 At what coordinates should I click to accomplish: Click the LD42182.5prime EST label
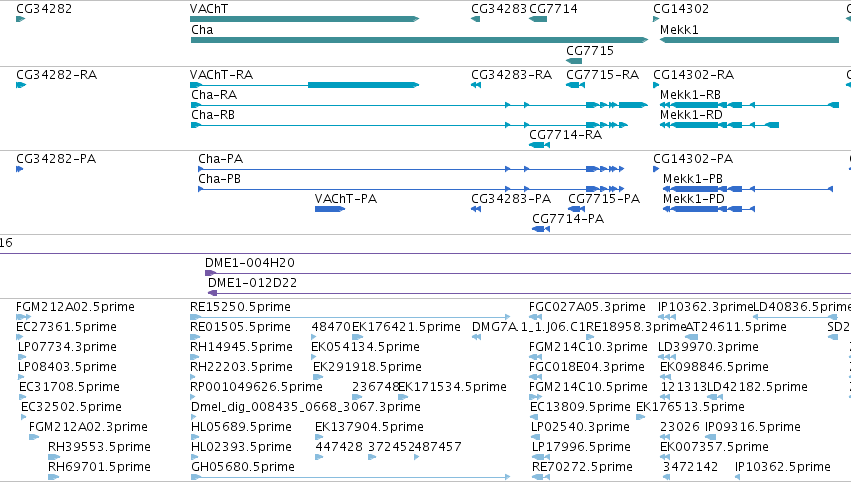point(757,388)
